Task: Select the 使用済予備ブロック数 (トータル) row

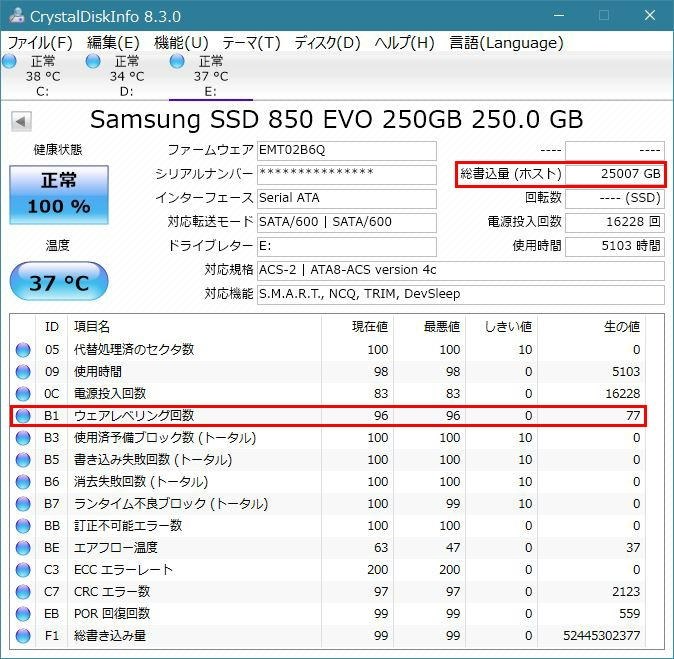Action: click(328, 438)
